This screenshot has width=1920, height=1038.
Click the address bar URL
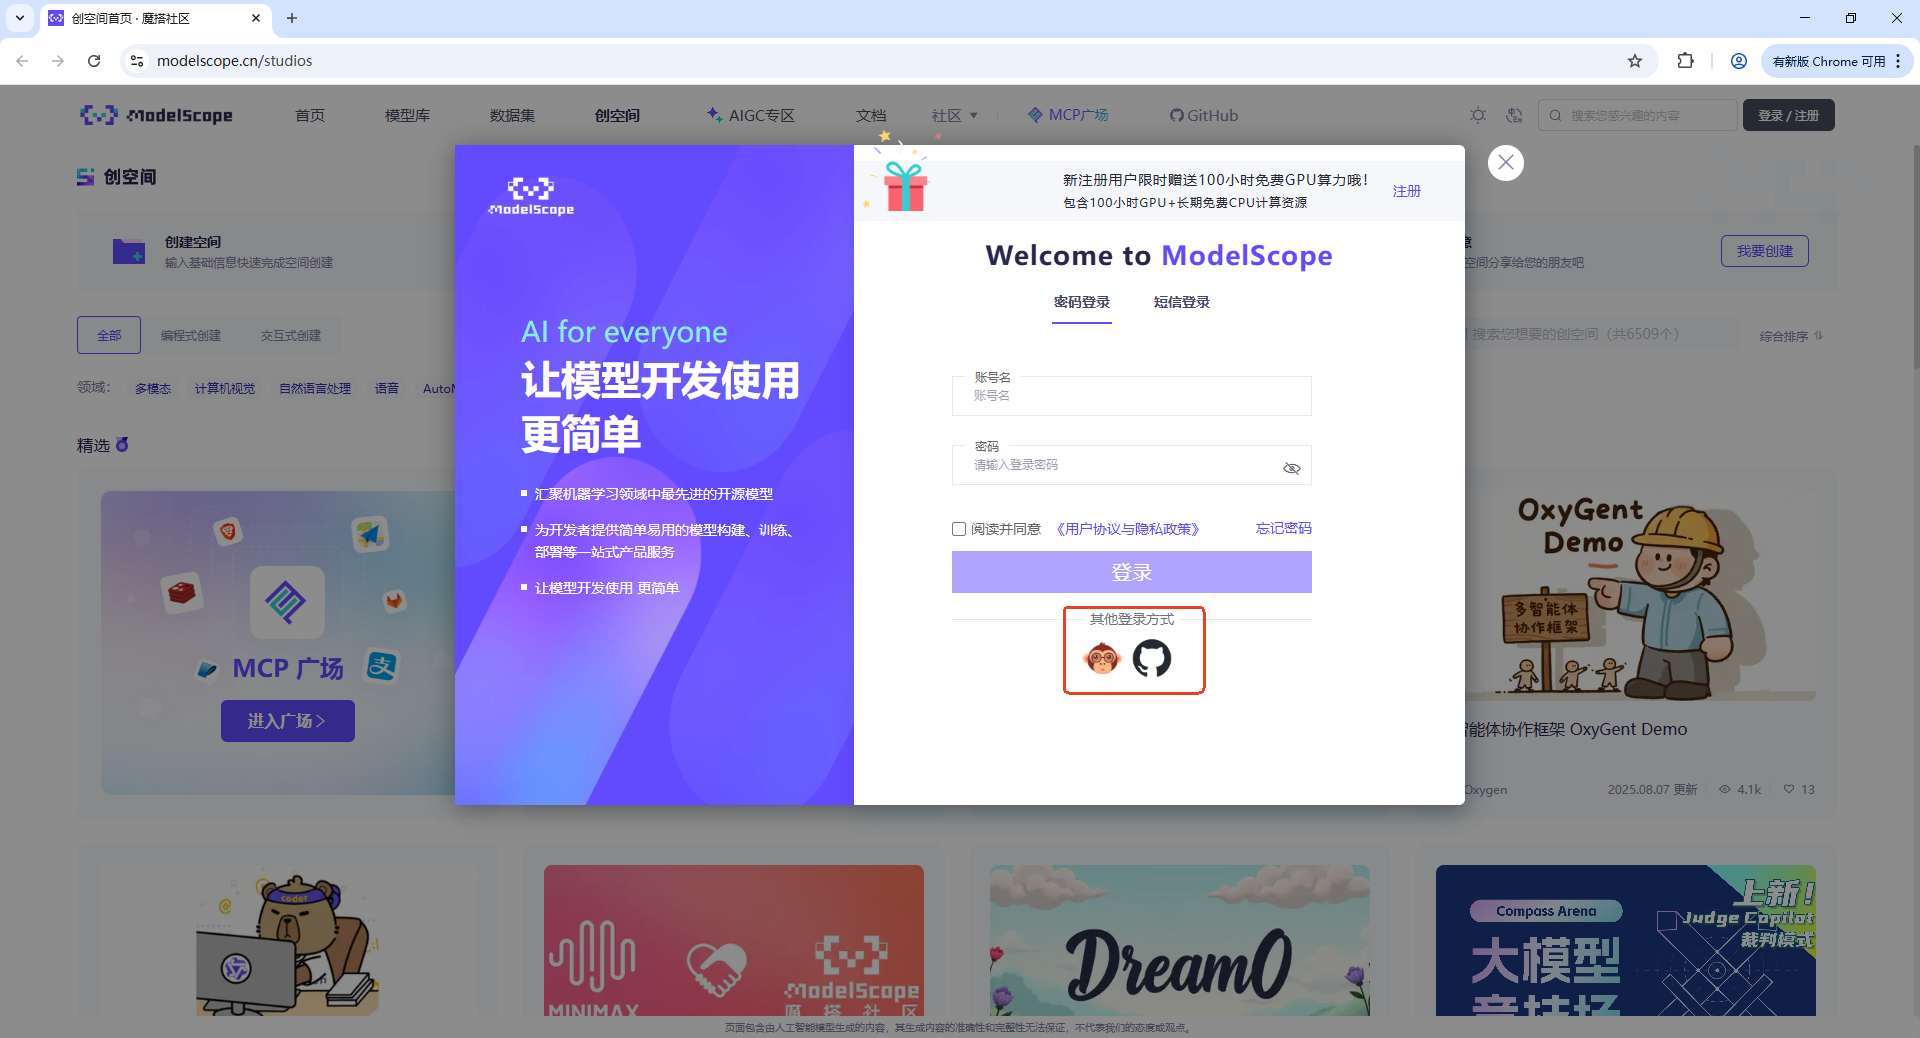235,61
